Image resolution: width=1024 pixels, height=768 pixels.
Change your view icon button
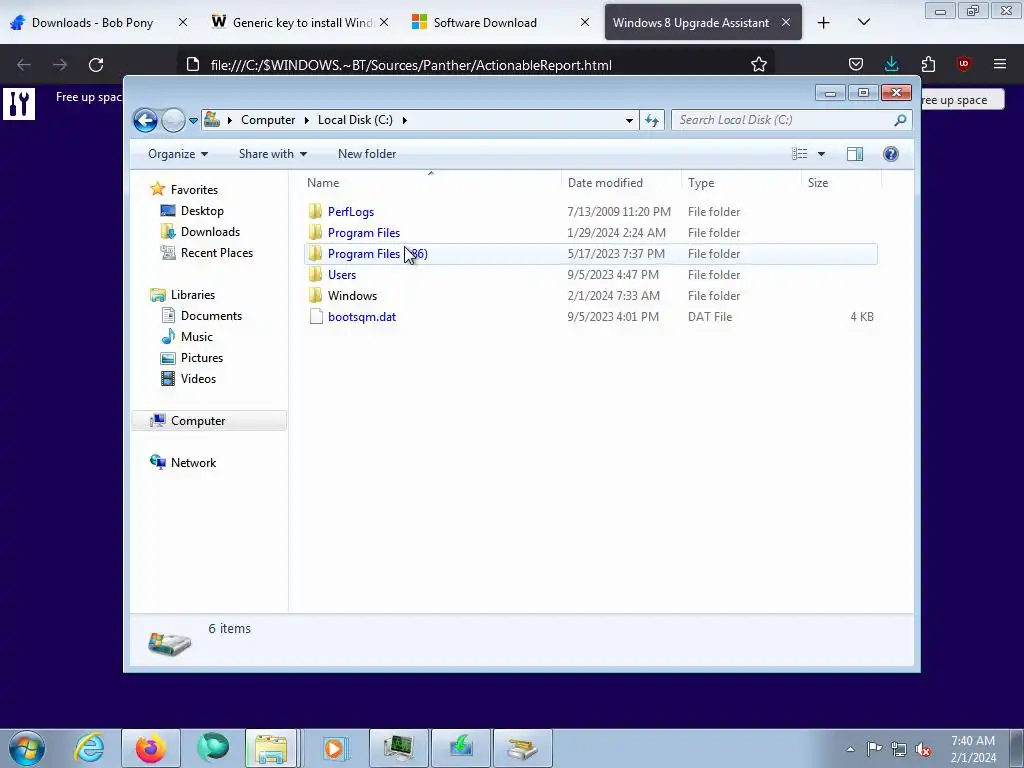800,154
